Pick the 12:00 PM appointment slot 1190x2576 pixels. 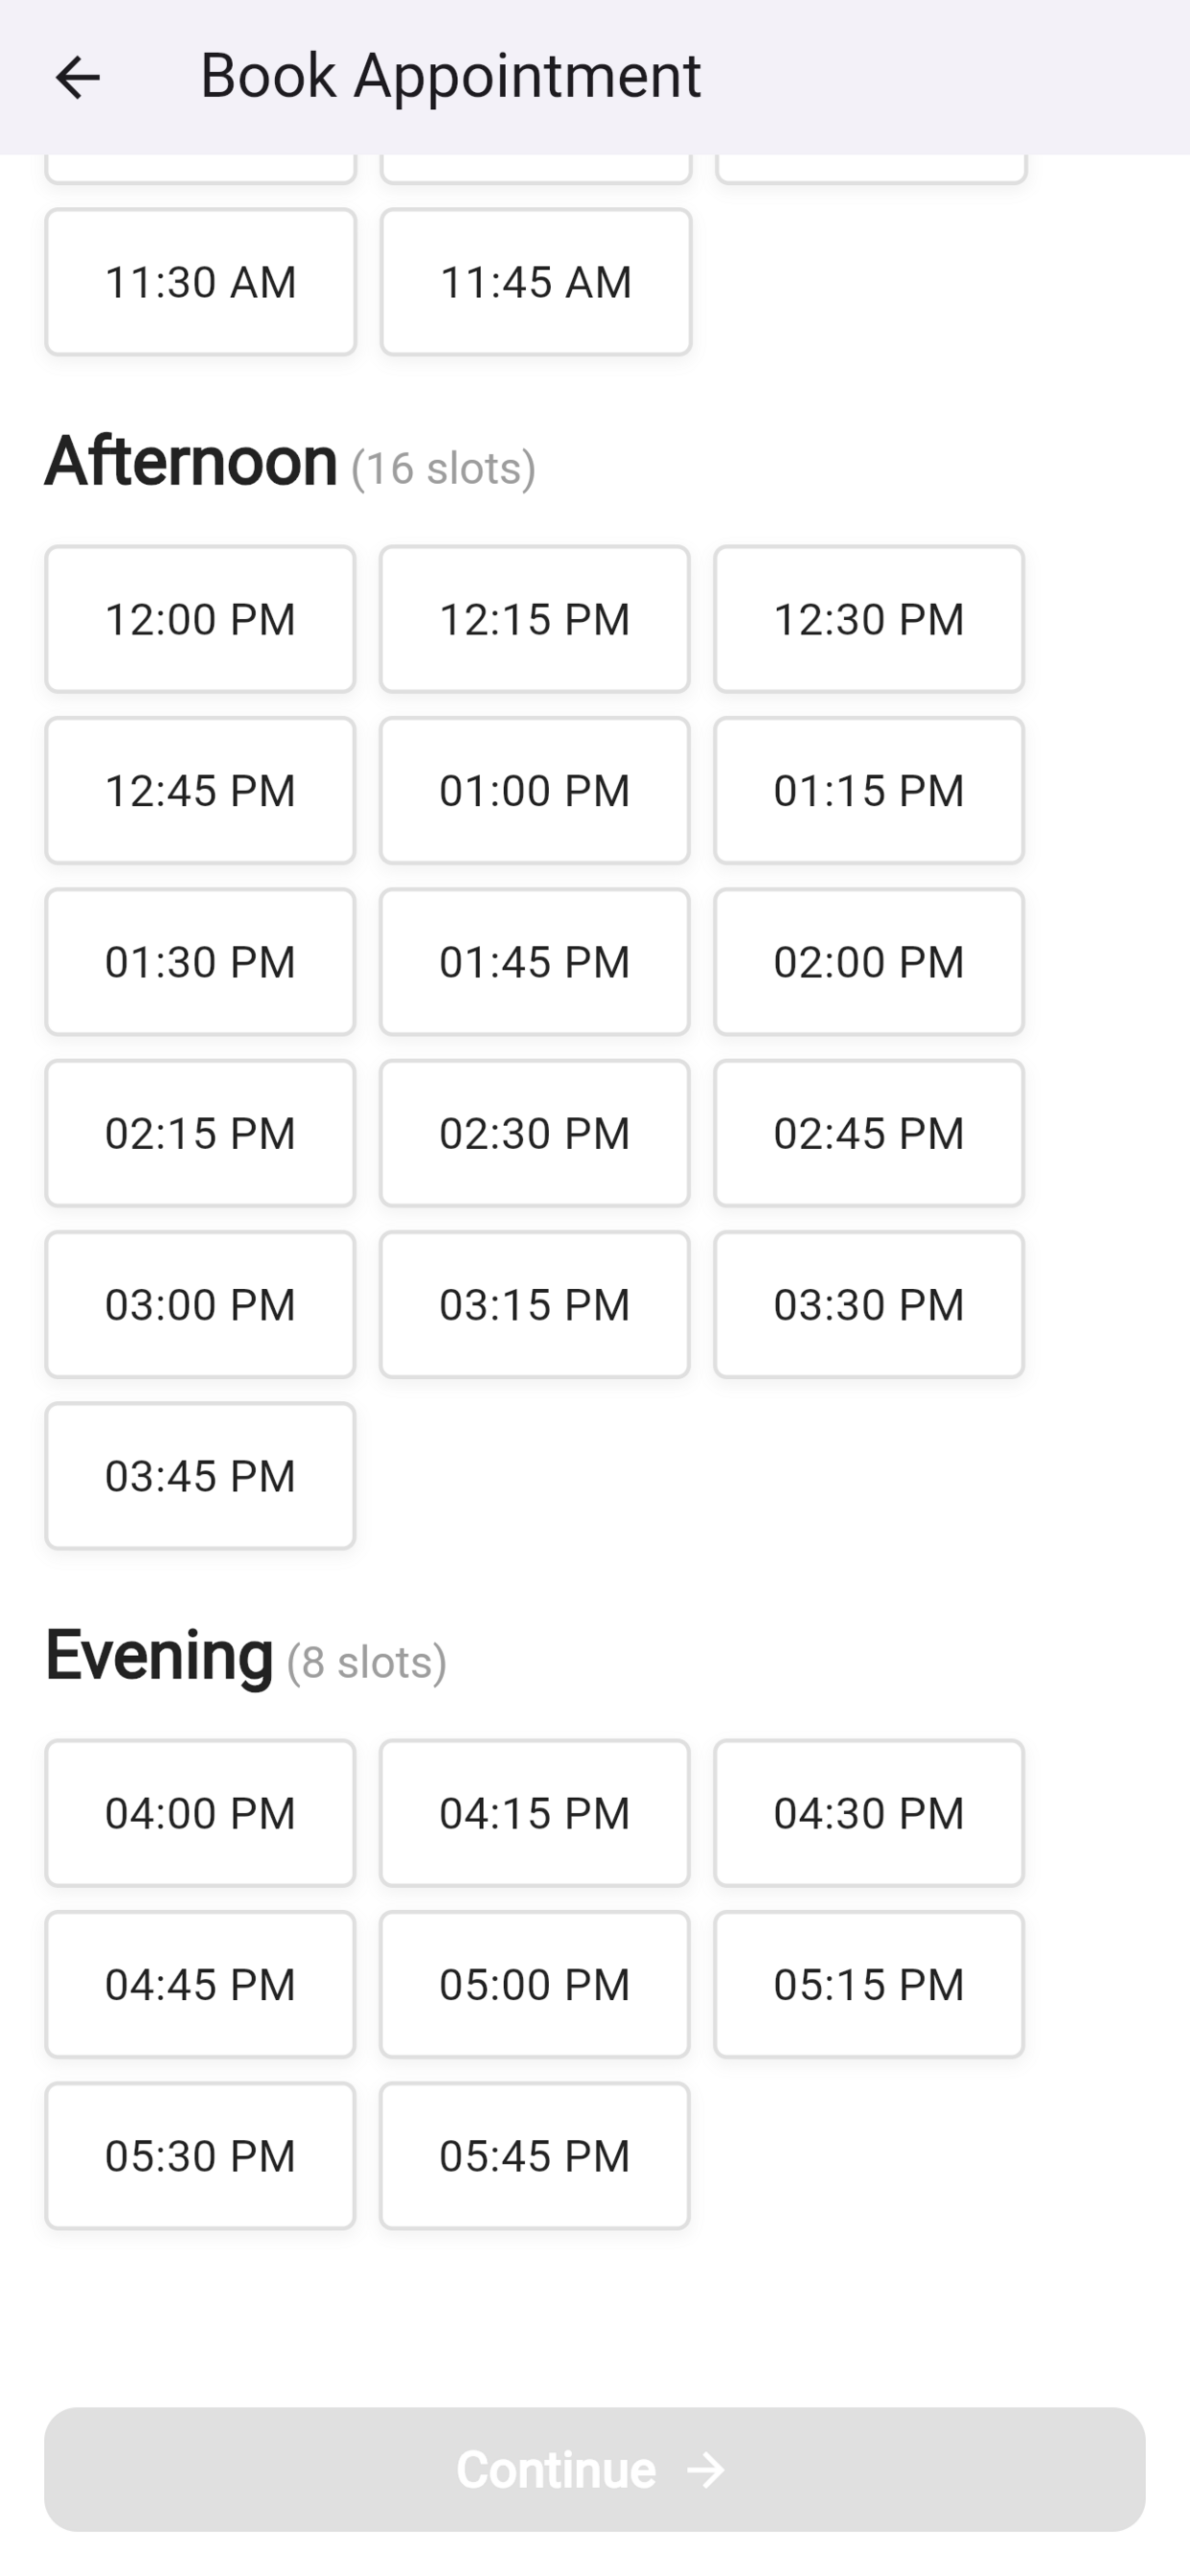coord(200,619)
